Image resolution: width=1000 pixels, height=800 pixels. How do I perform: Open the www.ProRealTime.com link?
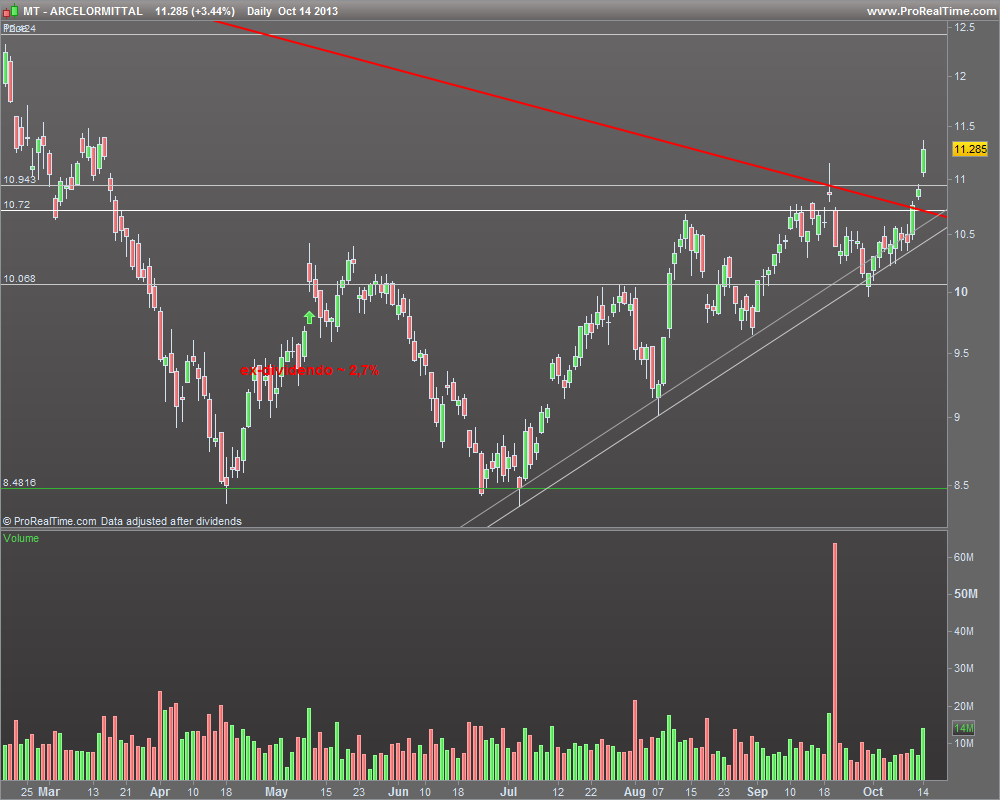point(931,11)
